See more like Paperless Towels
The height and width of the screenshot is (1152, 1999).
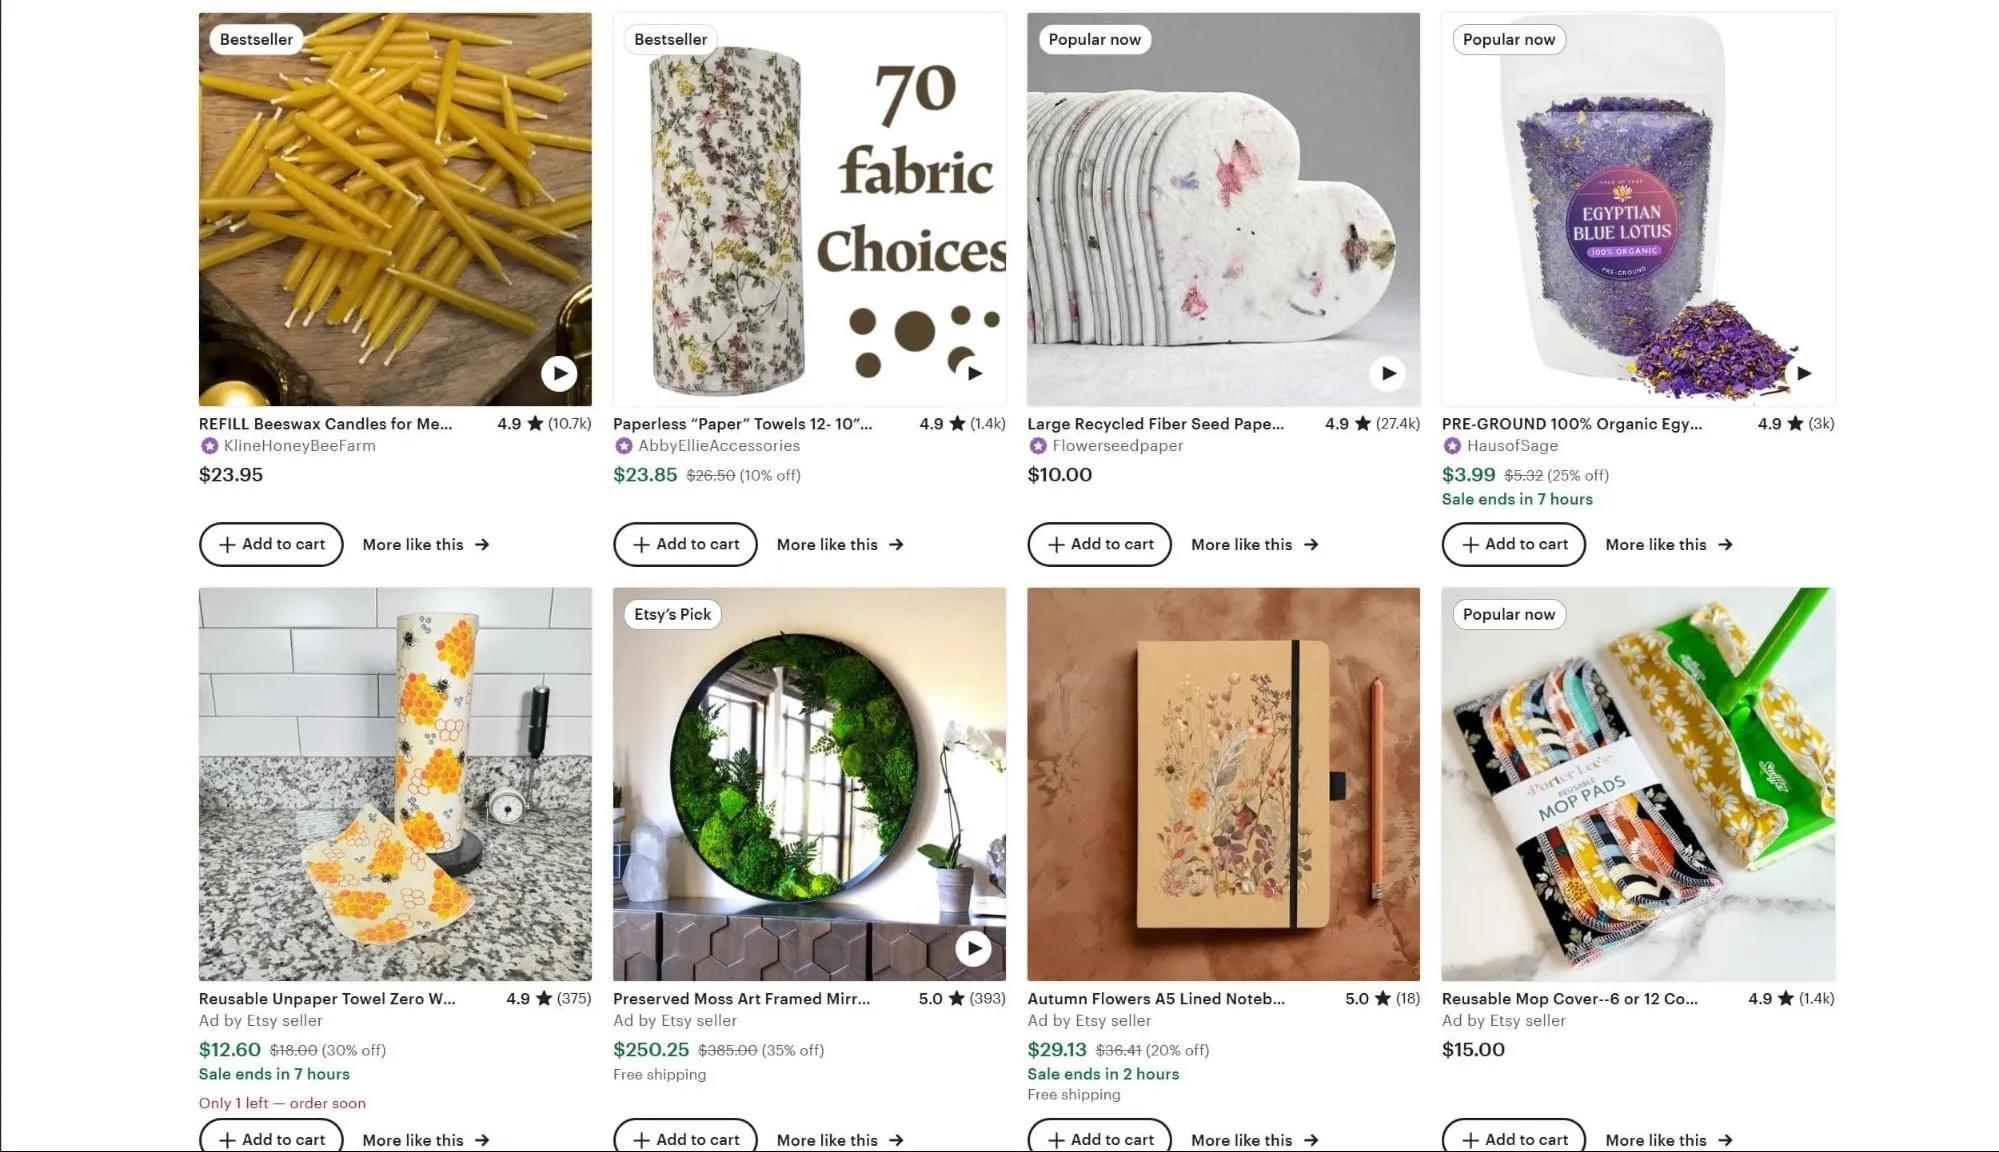tap(840, 545)
